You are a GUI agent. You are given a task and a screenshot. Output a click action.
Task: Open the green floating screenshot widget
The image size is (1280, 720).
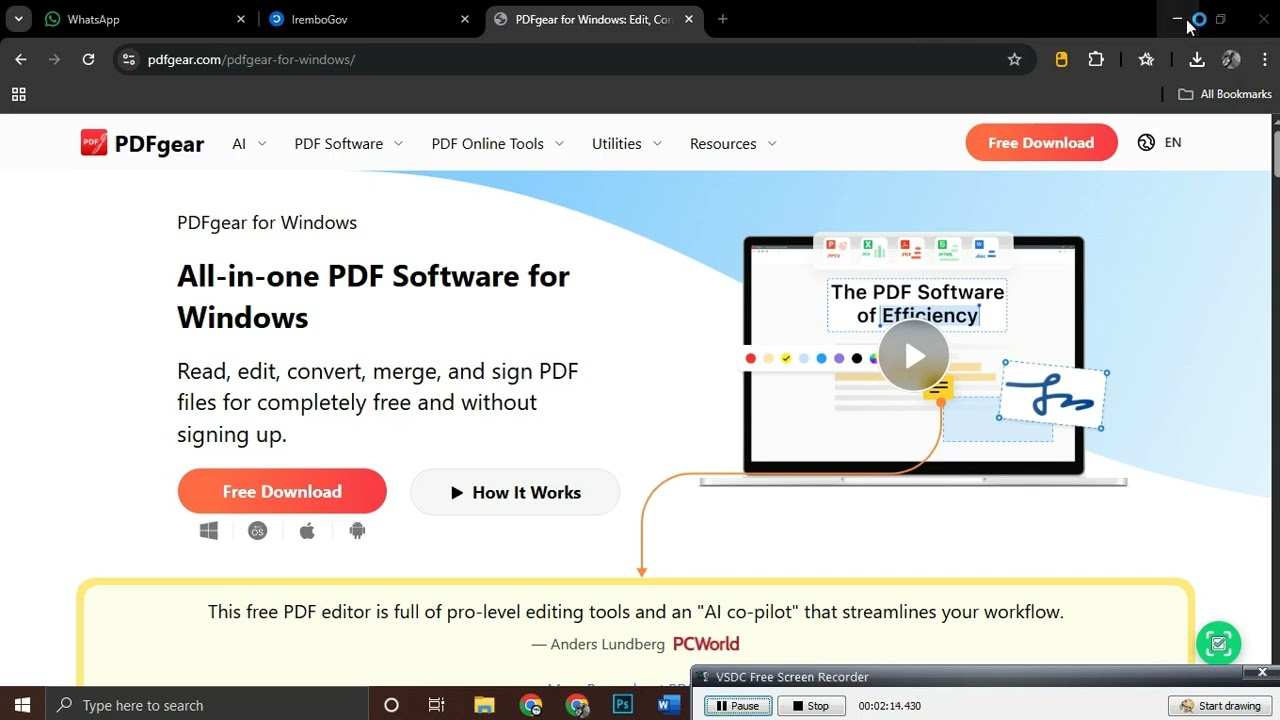click(1218, 644)
